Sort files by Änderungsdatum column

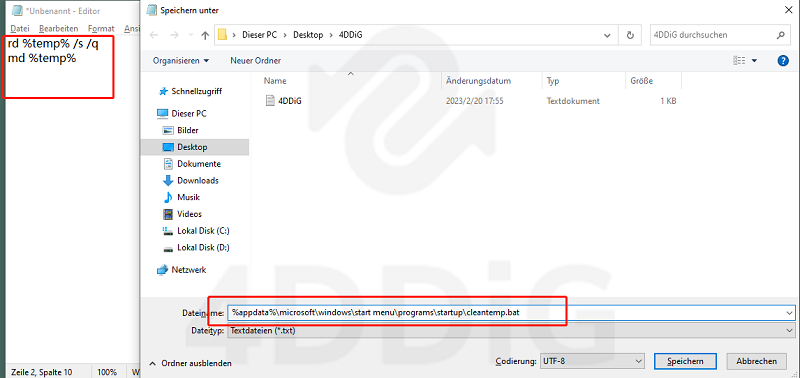(x=478, y=81)
